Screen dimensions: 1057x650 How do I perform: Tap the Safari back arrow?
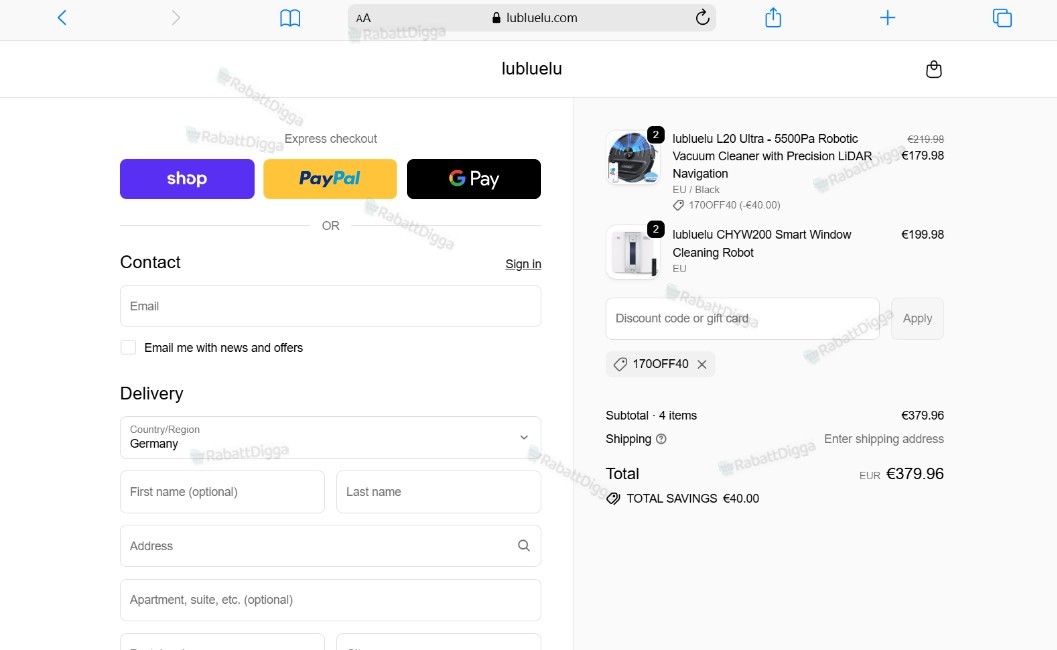point(62,18)
